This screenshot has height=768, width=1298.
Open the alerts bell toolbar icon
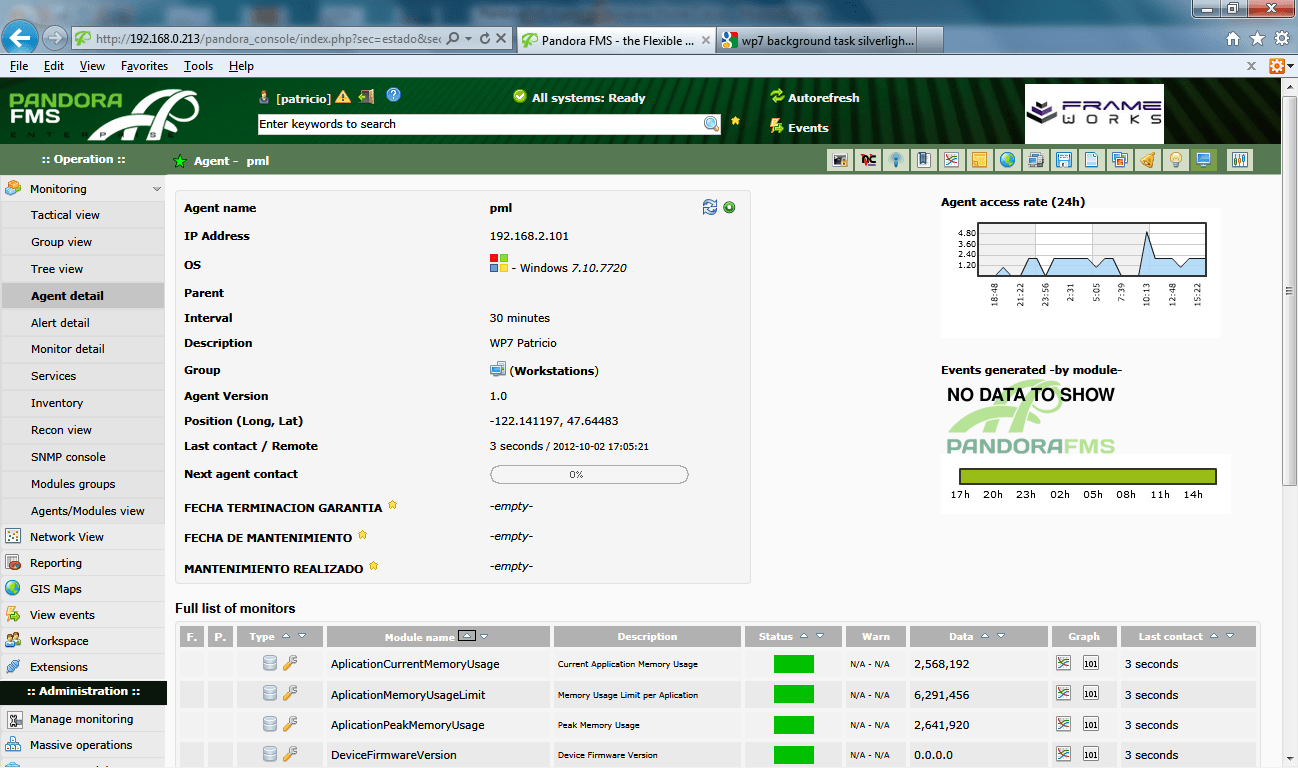coord(1148,159)
